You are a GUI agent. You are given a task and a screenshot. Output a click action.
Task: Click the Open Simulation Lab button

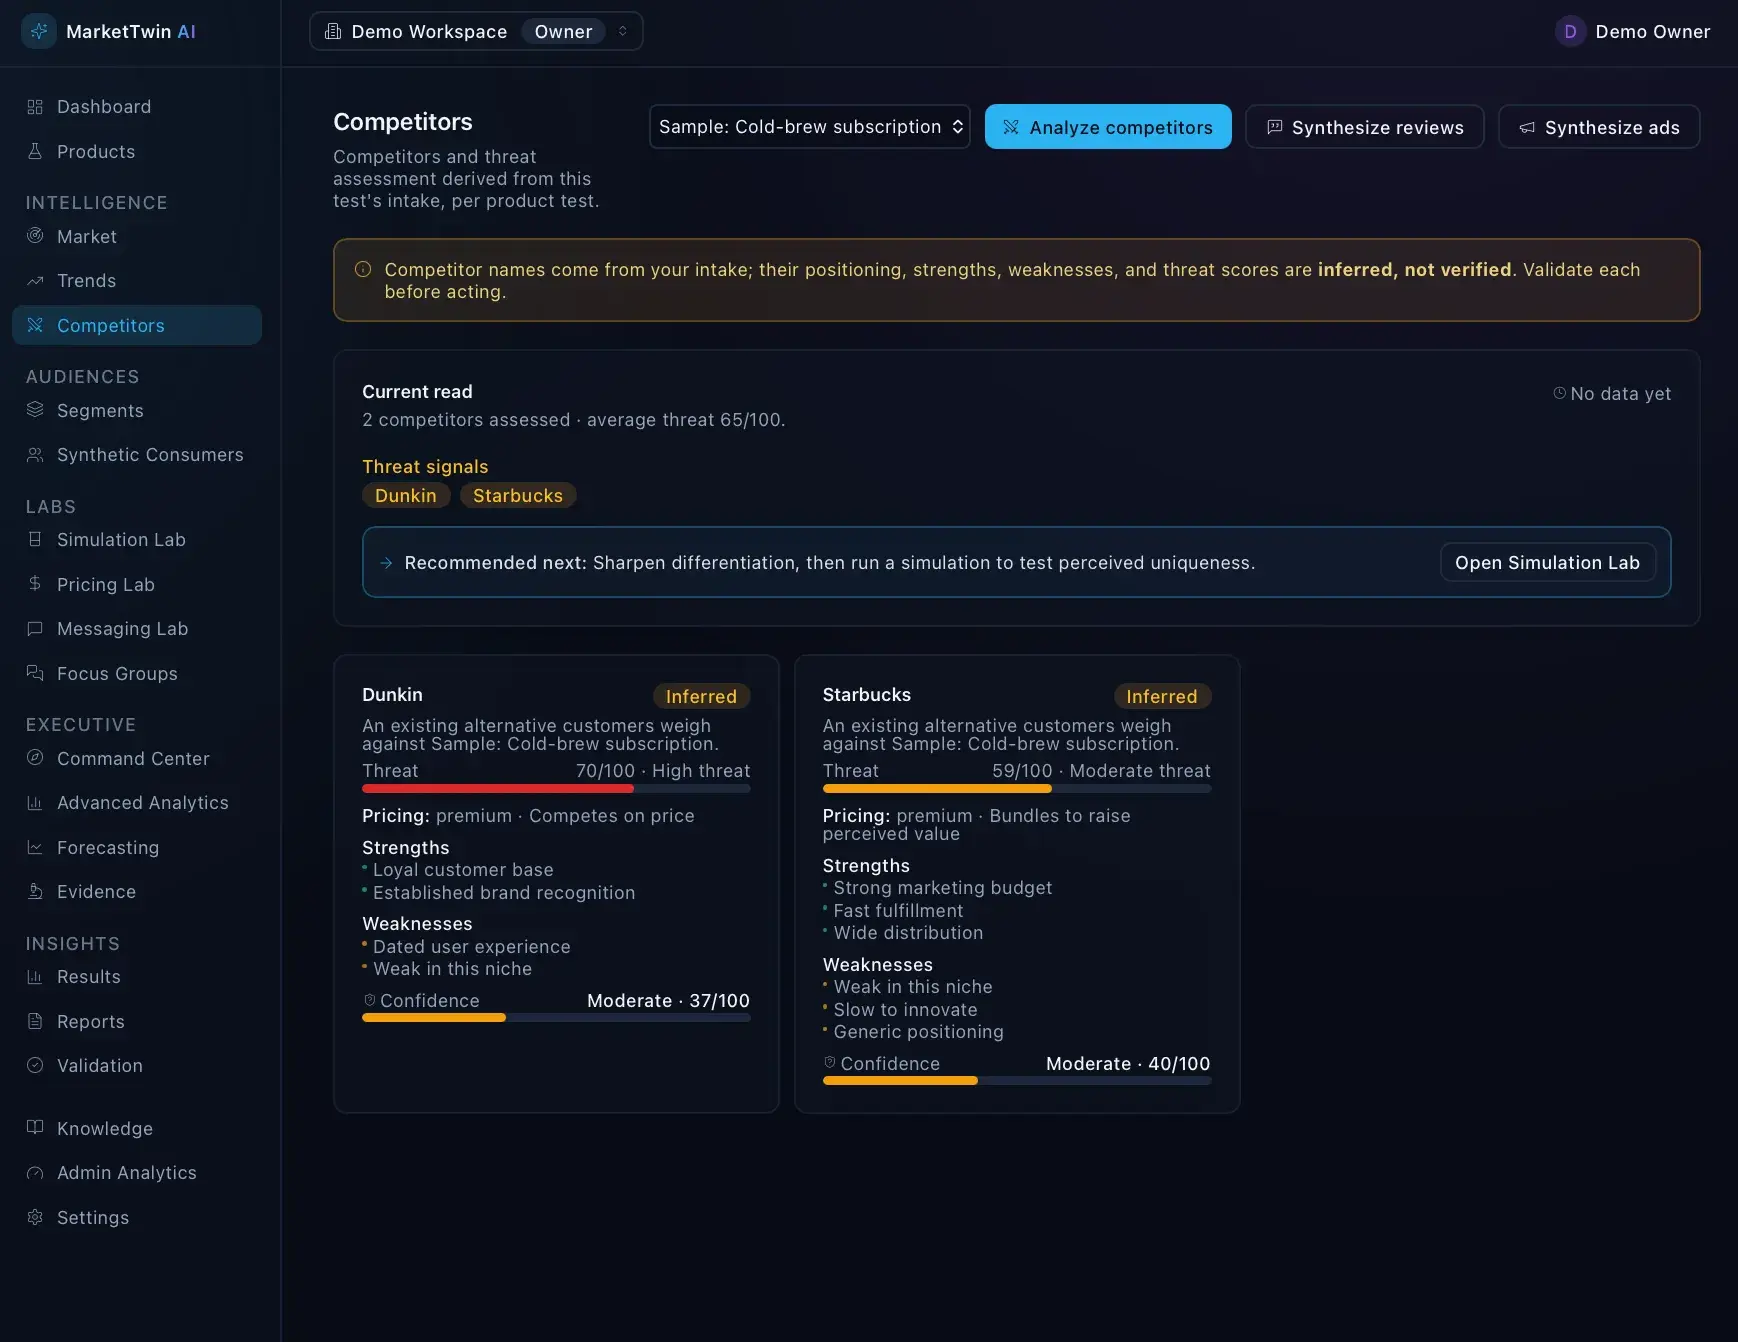[x=1547, y=562]
